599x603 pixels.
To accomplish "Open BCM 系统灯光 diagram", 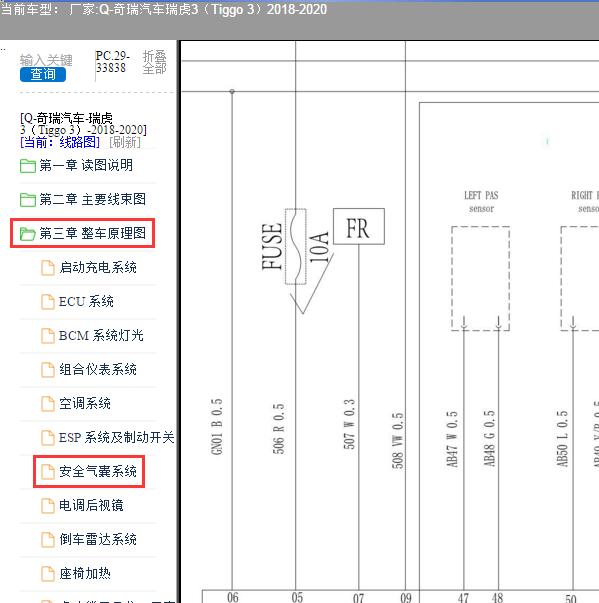I will pos(101,335).
